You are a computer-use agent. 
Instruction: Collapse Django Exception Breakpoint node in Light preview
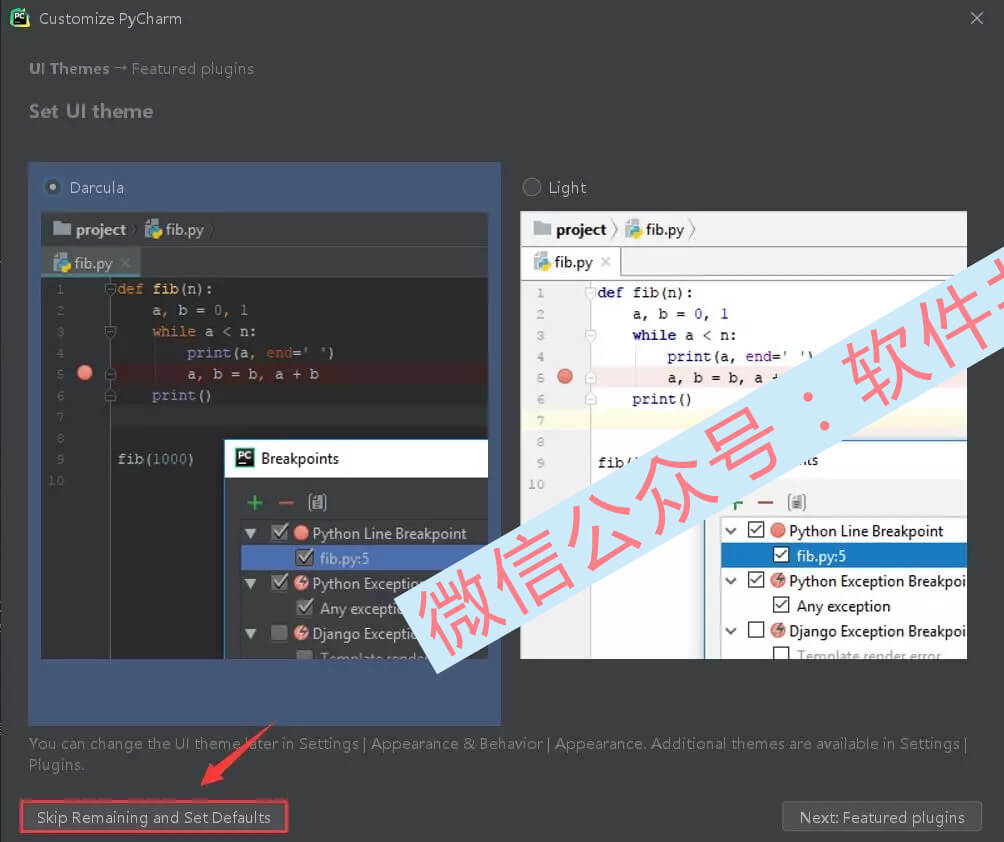[x=731, y=631]
